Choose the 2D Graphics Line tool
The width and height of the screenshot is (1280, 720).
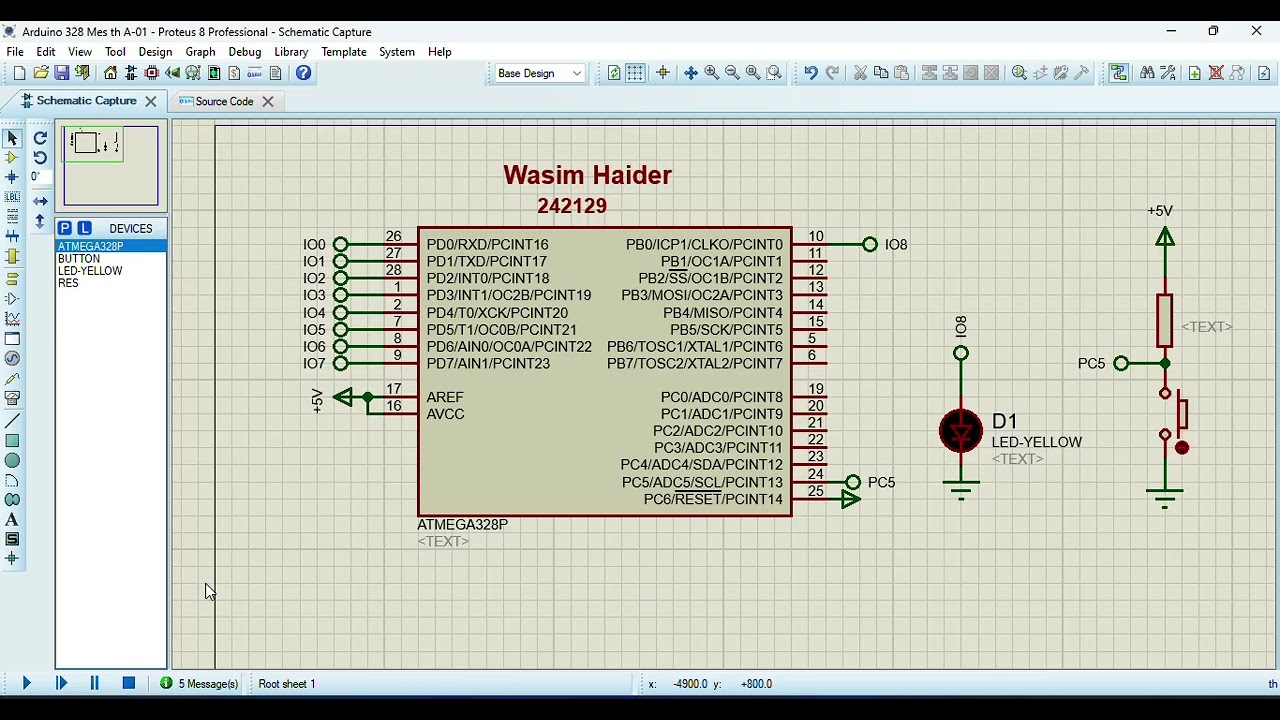12,422
